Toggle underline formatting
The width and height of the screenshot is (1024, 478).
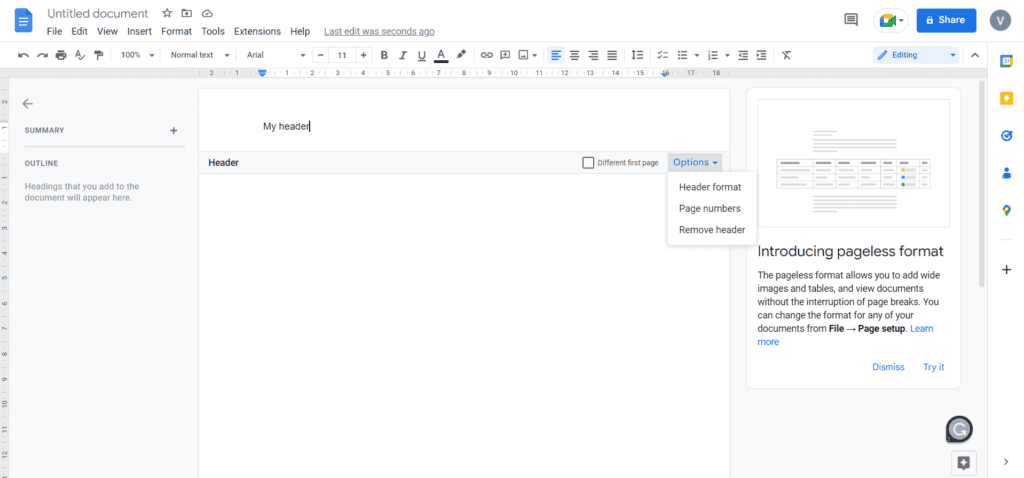click(422, 55)
